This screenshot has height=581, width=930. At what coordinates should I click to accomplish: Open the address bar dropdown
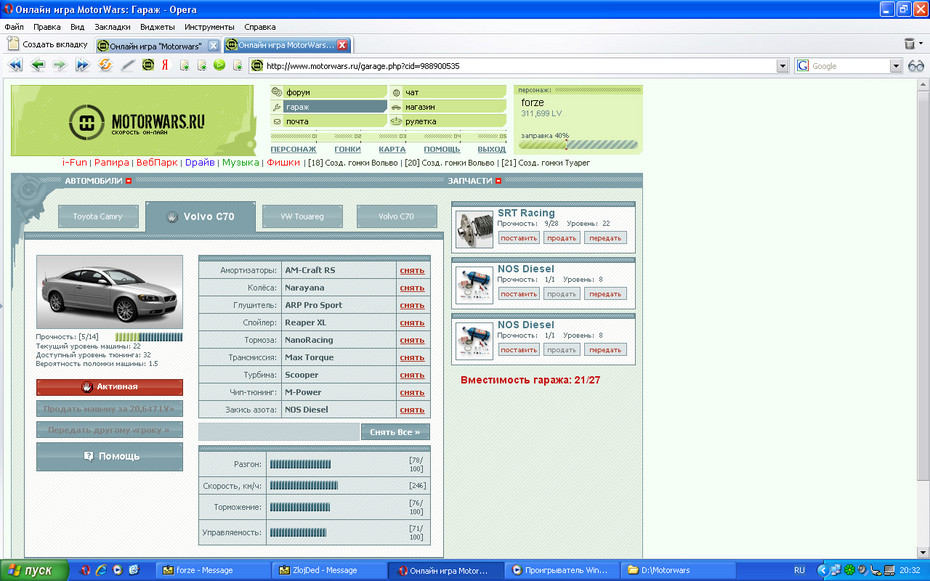pyautogui.click(x=782, y=66)
